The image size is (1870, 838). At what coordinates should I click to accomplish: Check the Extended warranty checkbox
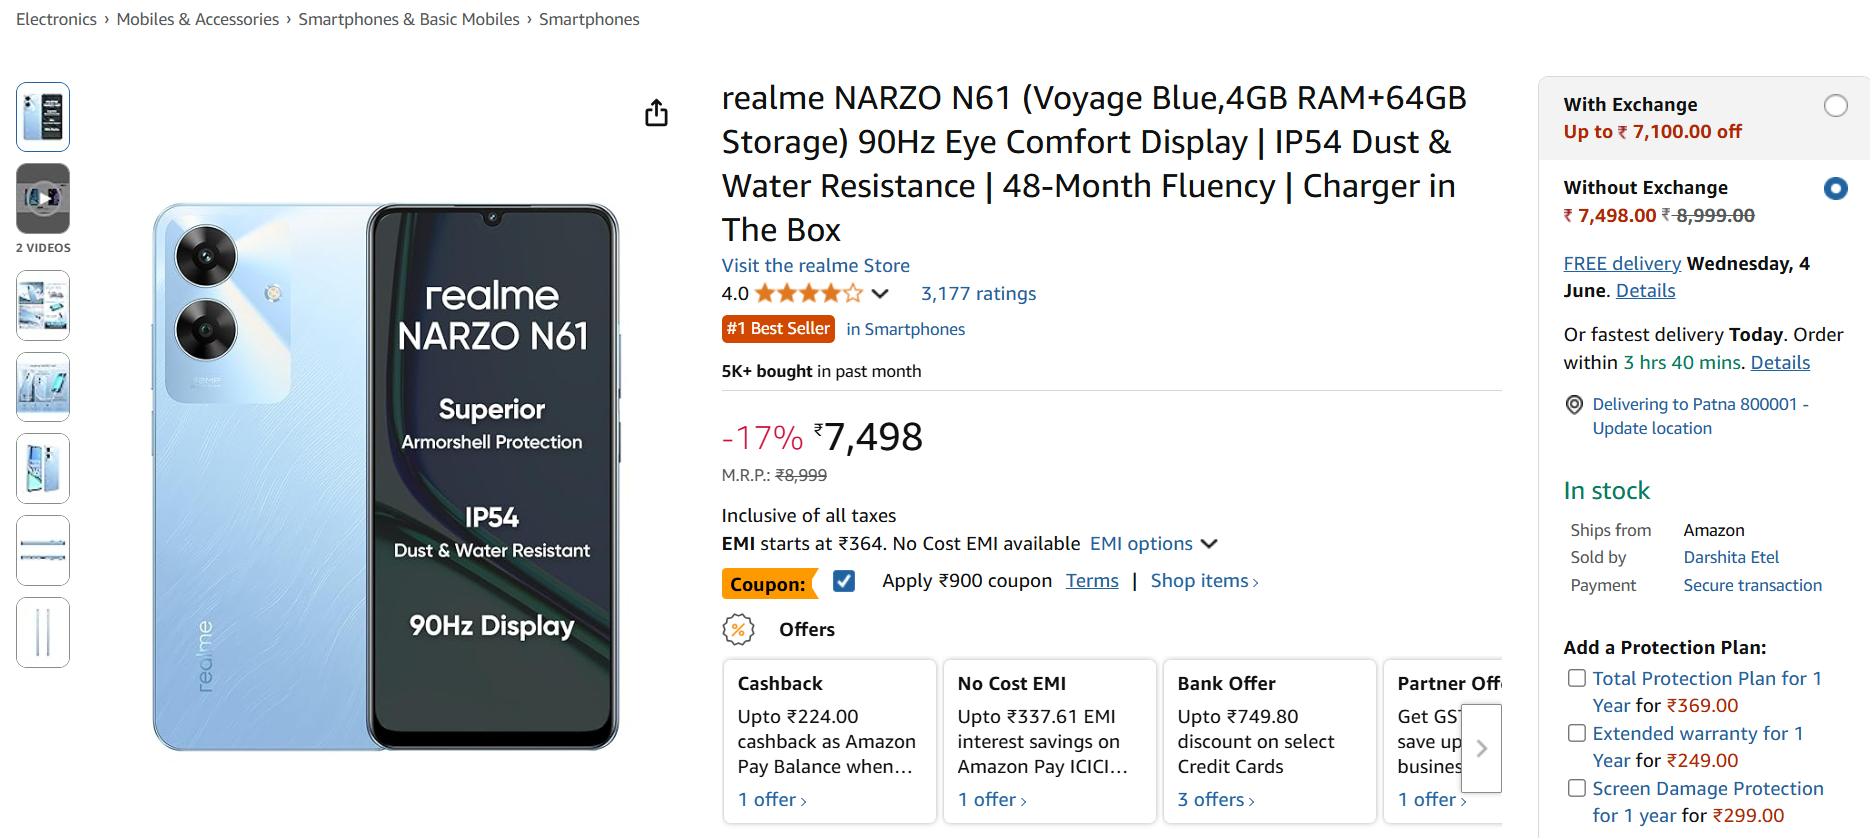point(1577,733)
